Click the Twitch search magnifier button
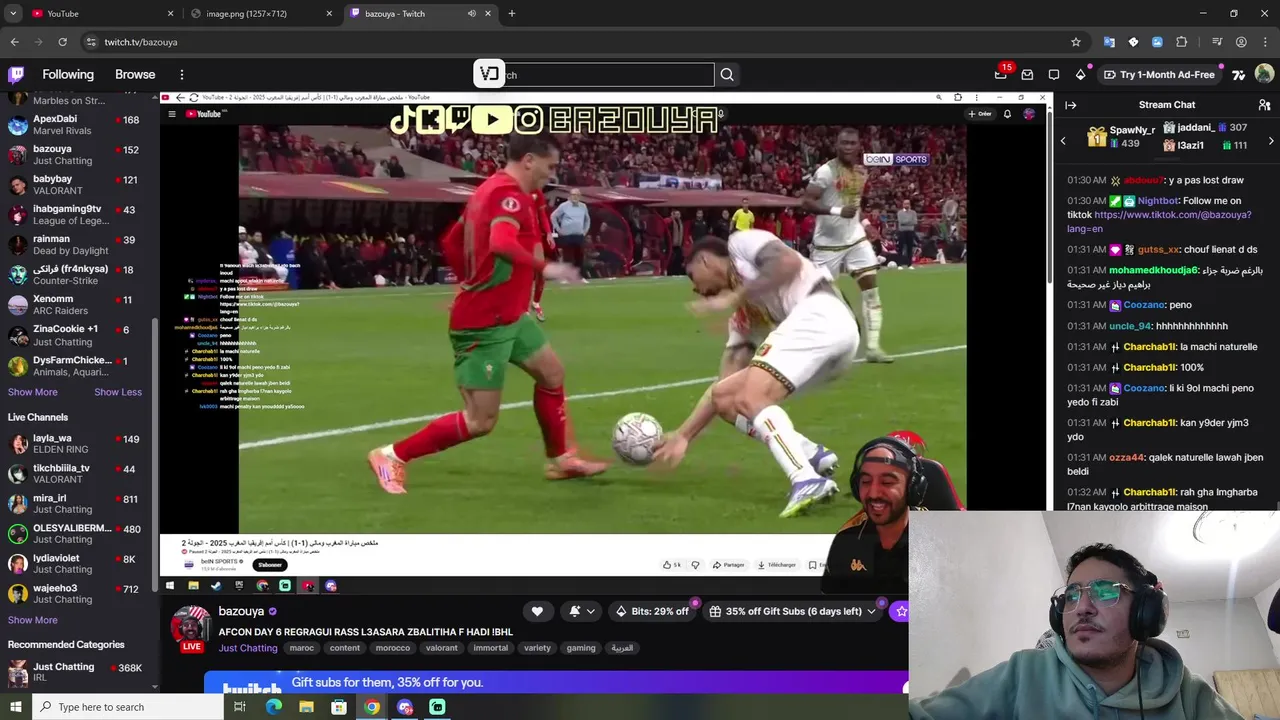The height and width of the screenshot is (720, 1280). coord(727,74)
